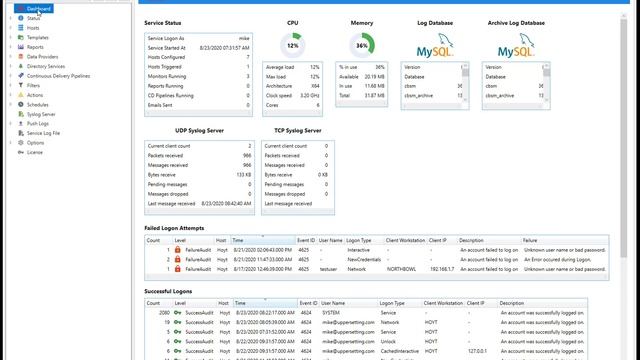
Task: Click key icon on the CachedInteractive logon row
Action: click(178, 351)
